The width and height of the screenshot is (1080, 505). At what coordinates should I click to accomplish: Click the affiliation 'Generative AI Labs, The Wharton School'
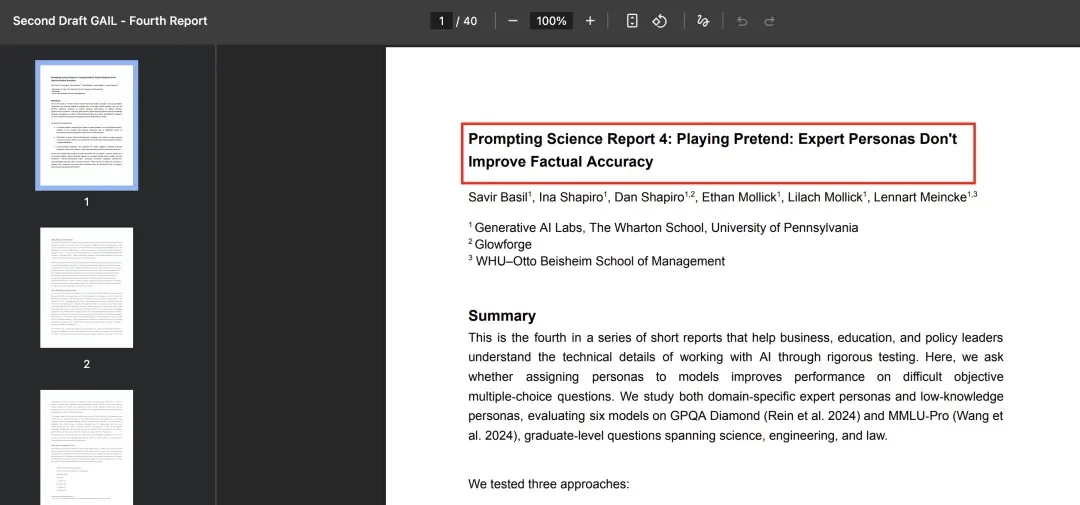point(591,228)
